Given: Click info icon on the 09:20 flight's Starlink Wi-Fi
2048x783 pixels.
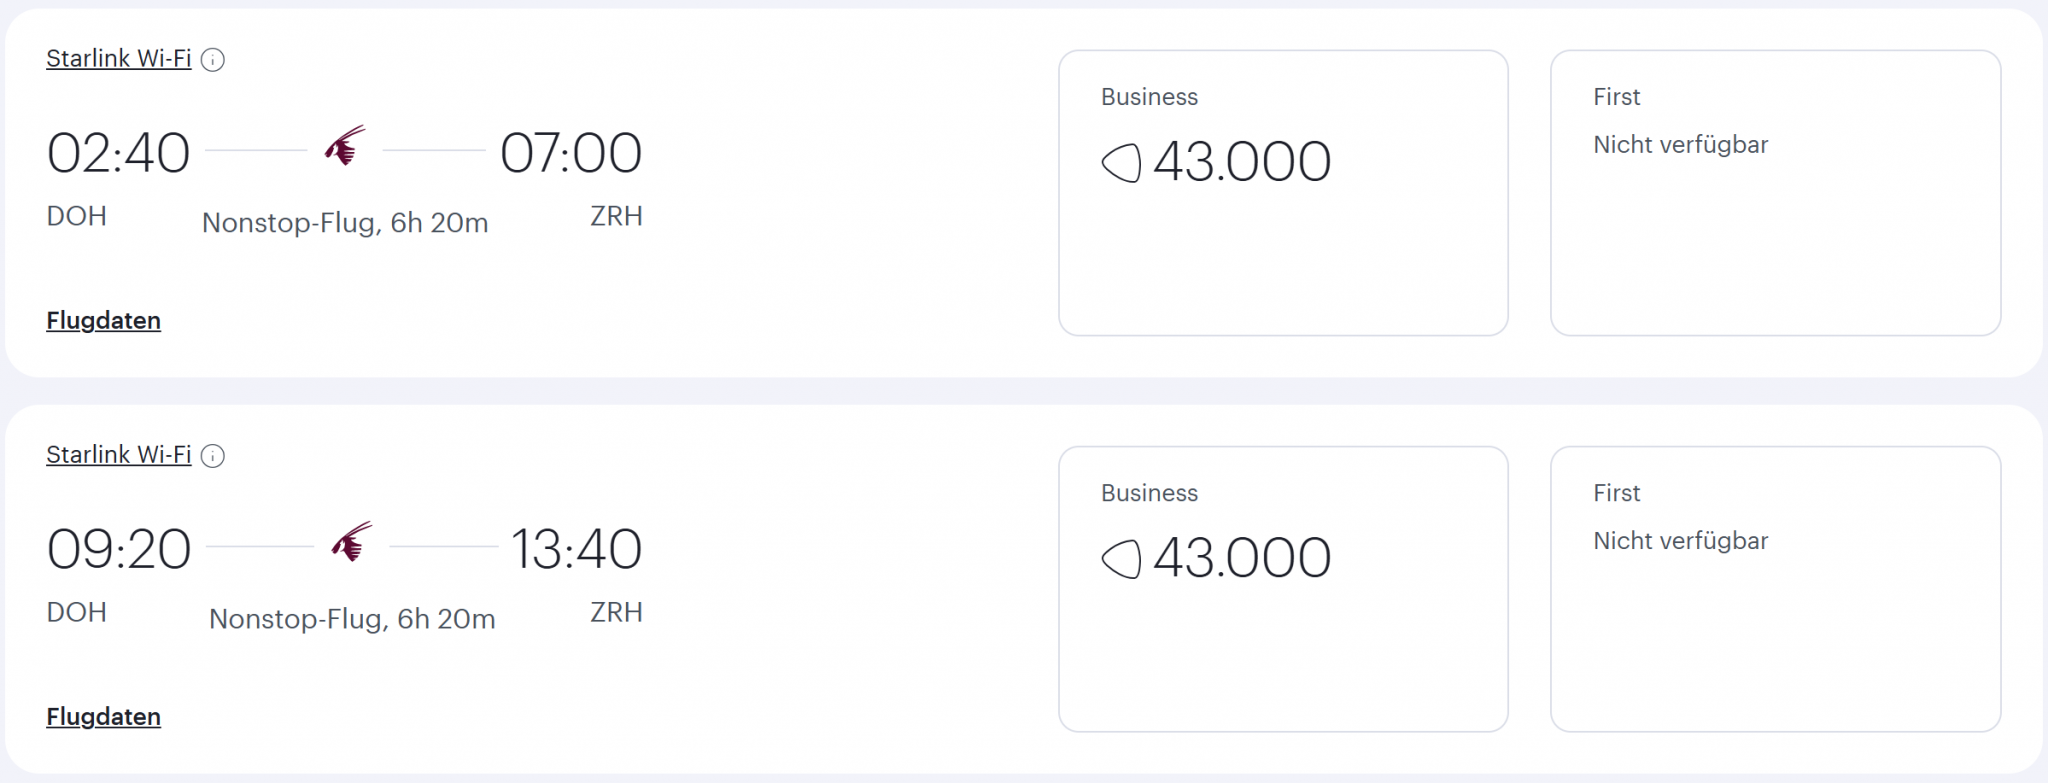Looking at the screenshot, I should (213, 456).
